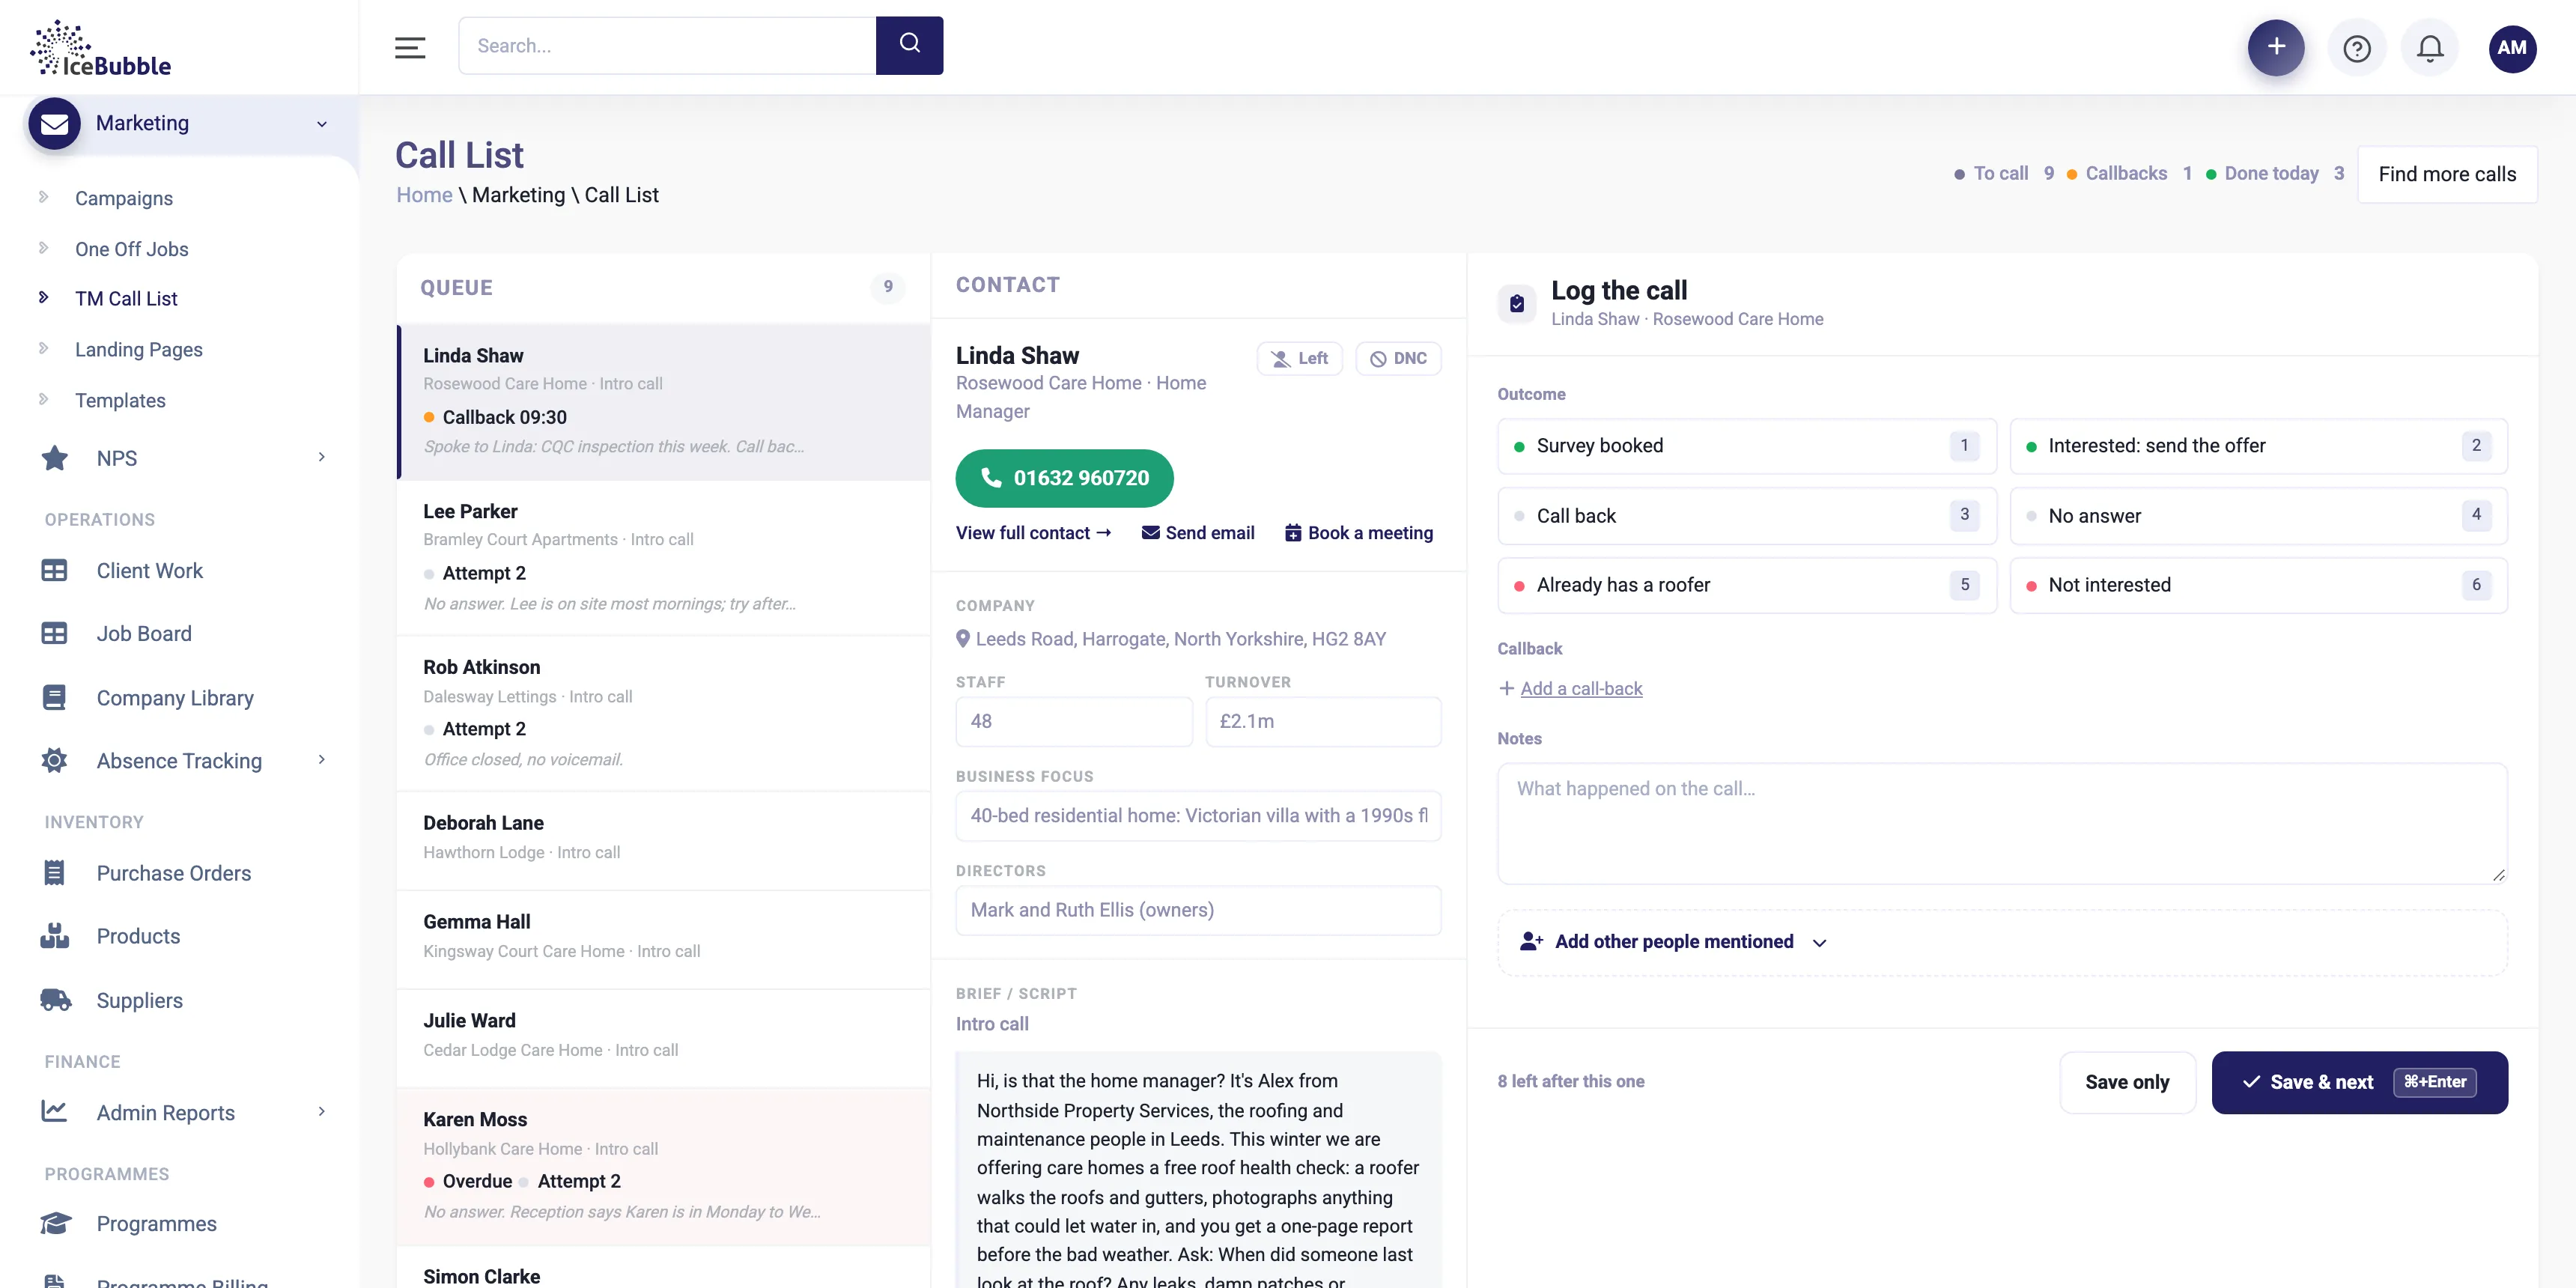Select Interested: send the offer outcome
Screen dimensions: 2576x1288
click(x=2258, y=446)
